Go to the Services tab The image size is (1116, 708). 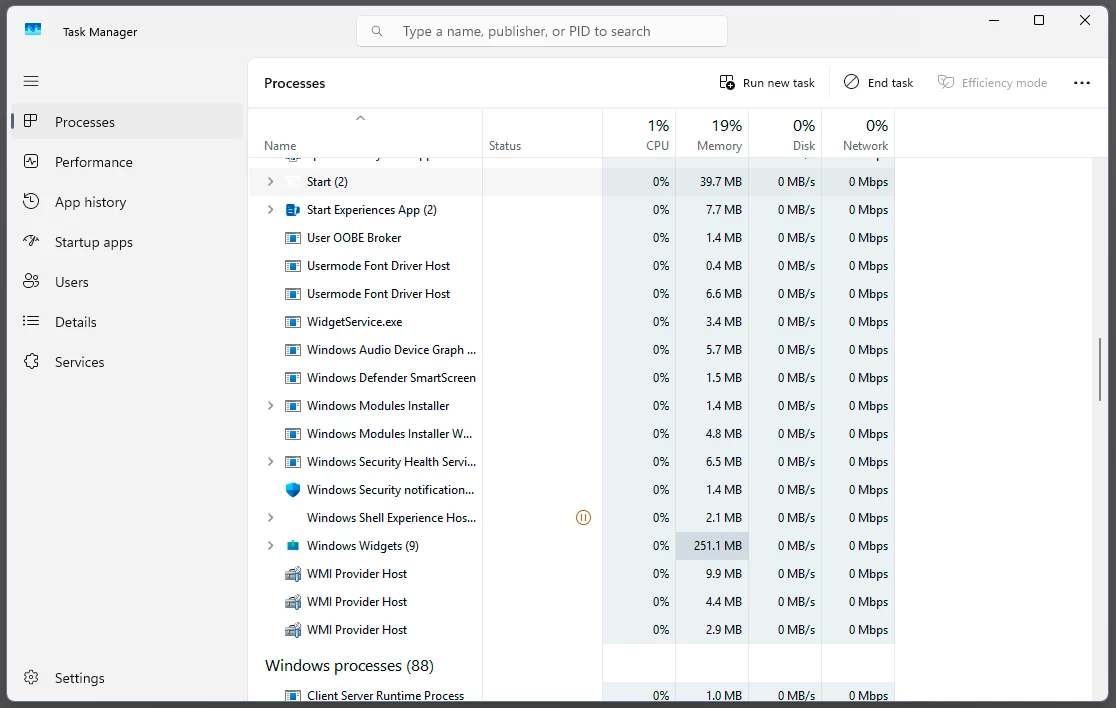(x=127, y=361)
